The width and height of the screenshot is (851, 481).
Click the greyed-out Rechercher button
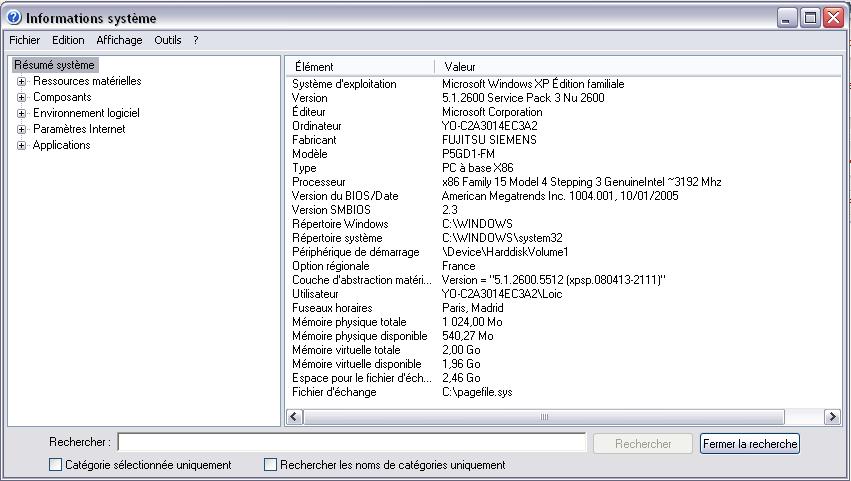point(643,444)
